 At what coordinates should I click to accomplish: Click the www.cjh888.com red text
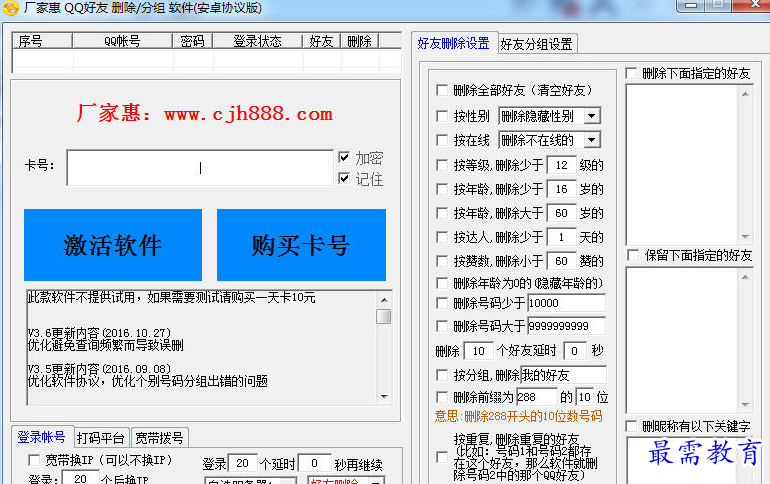(248, 114)
